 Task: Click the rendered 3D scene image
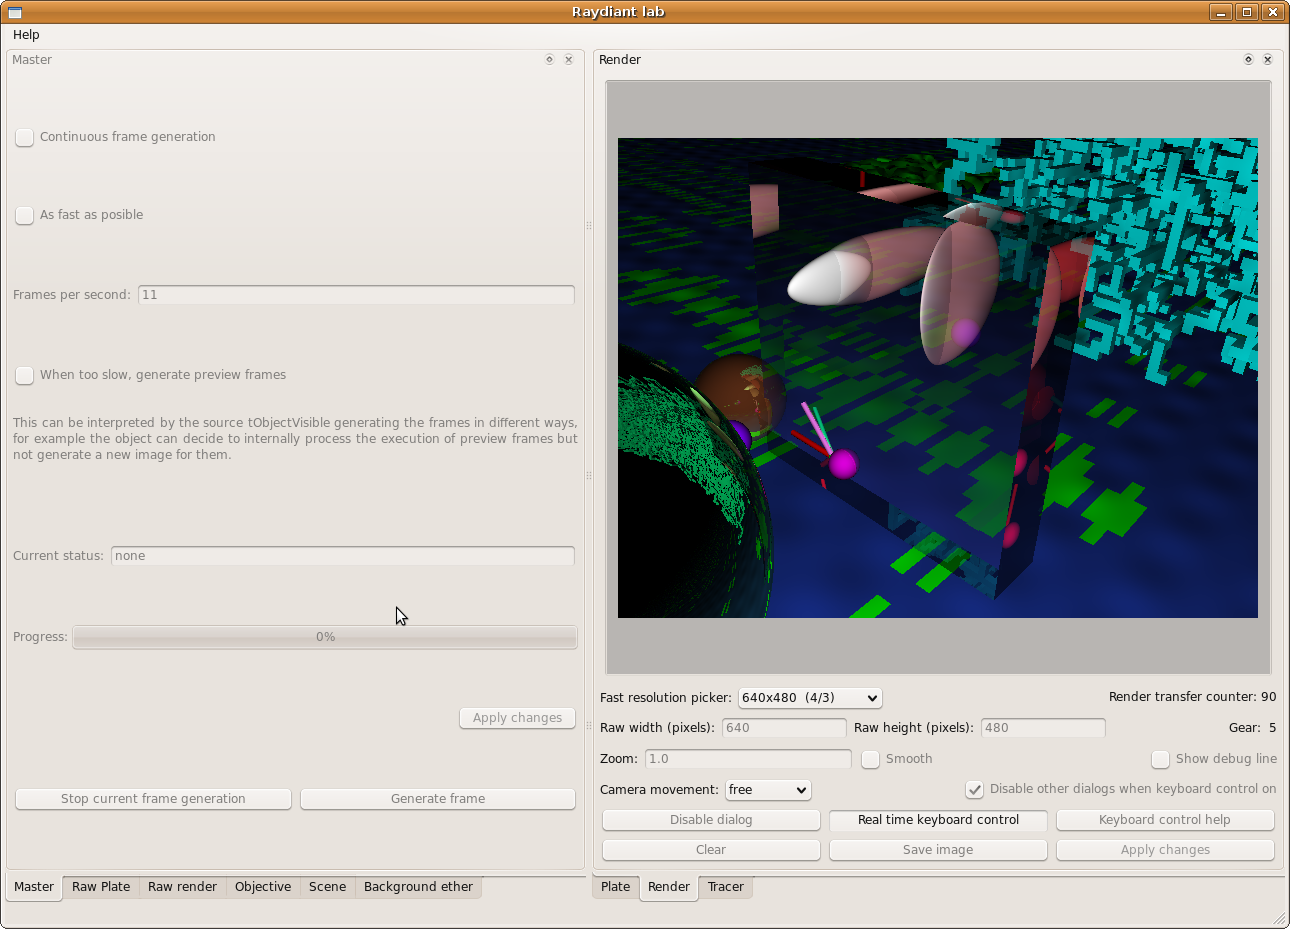[x=937, y=378]
